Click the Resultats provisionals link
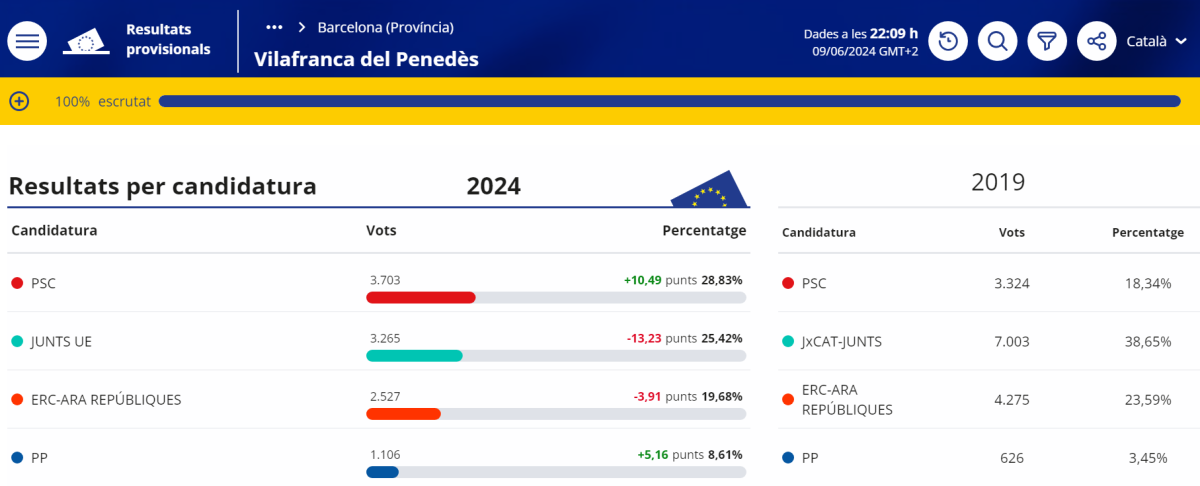 click(x=168, y=39)
